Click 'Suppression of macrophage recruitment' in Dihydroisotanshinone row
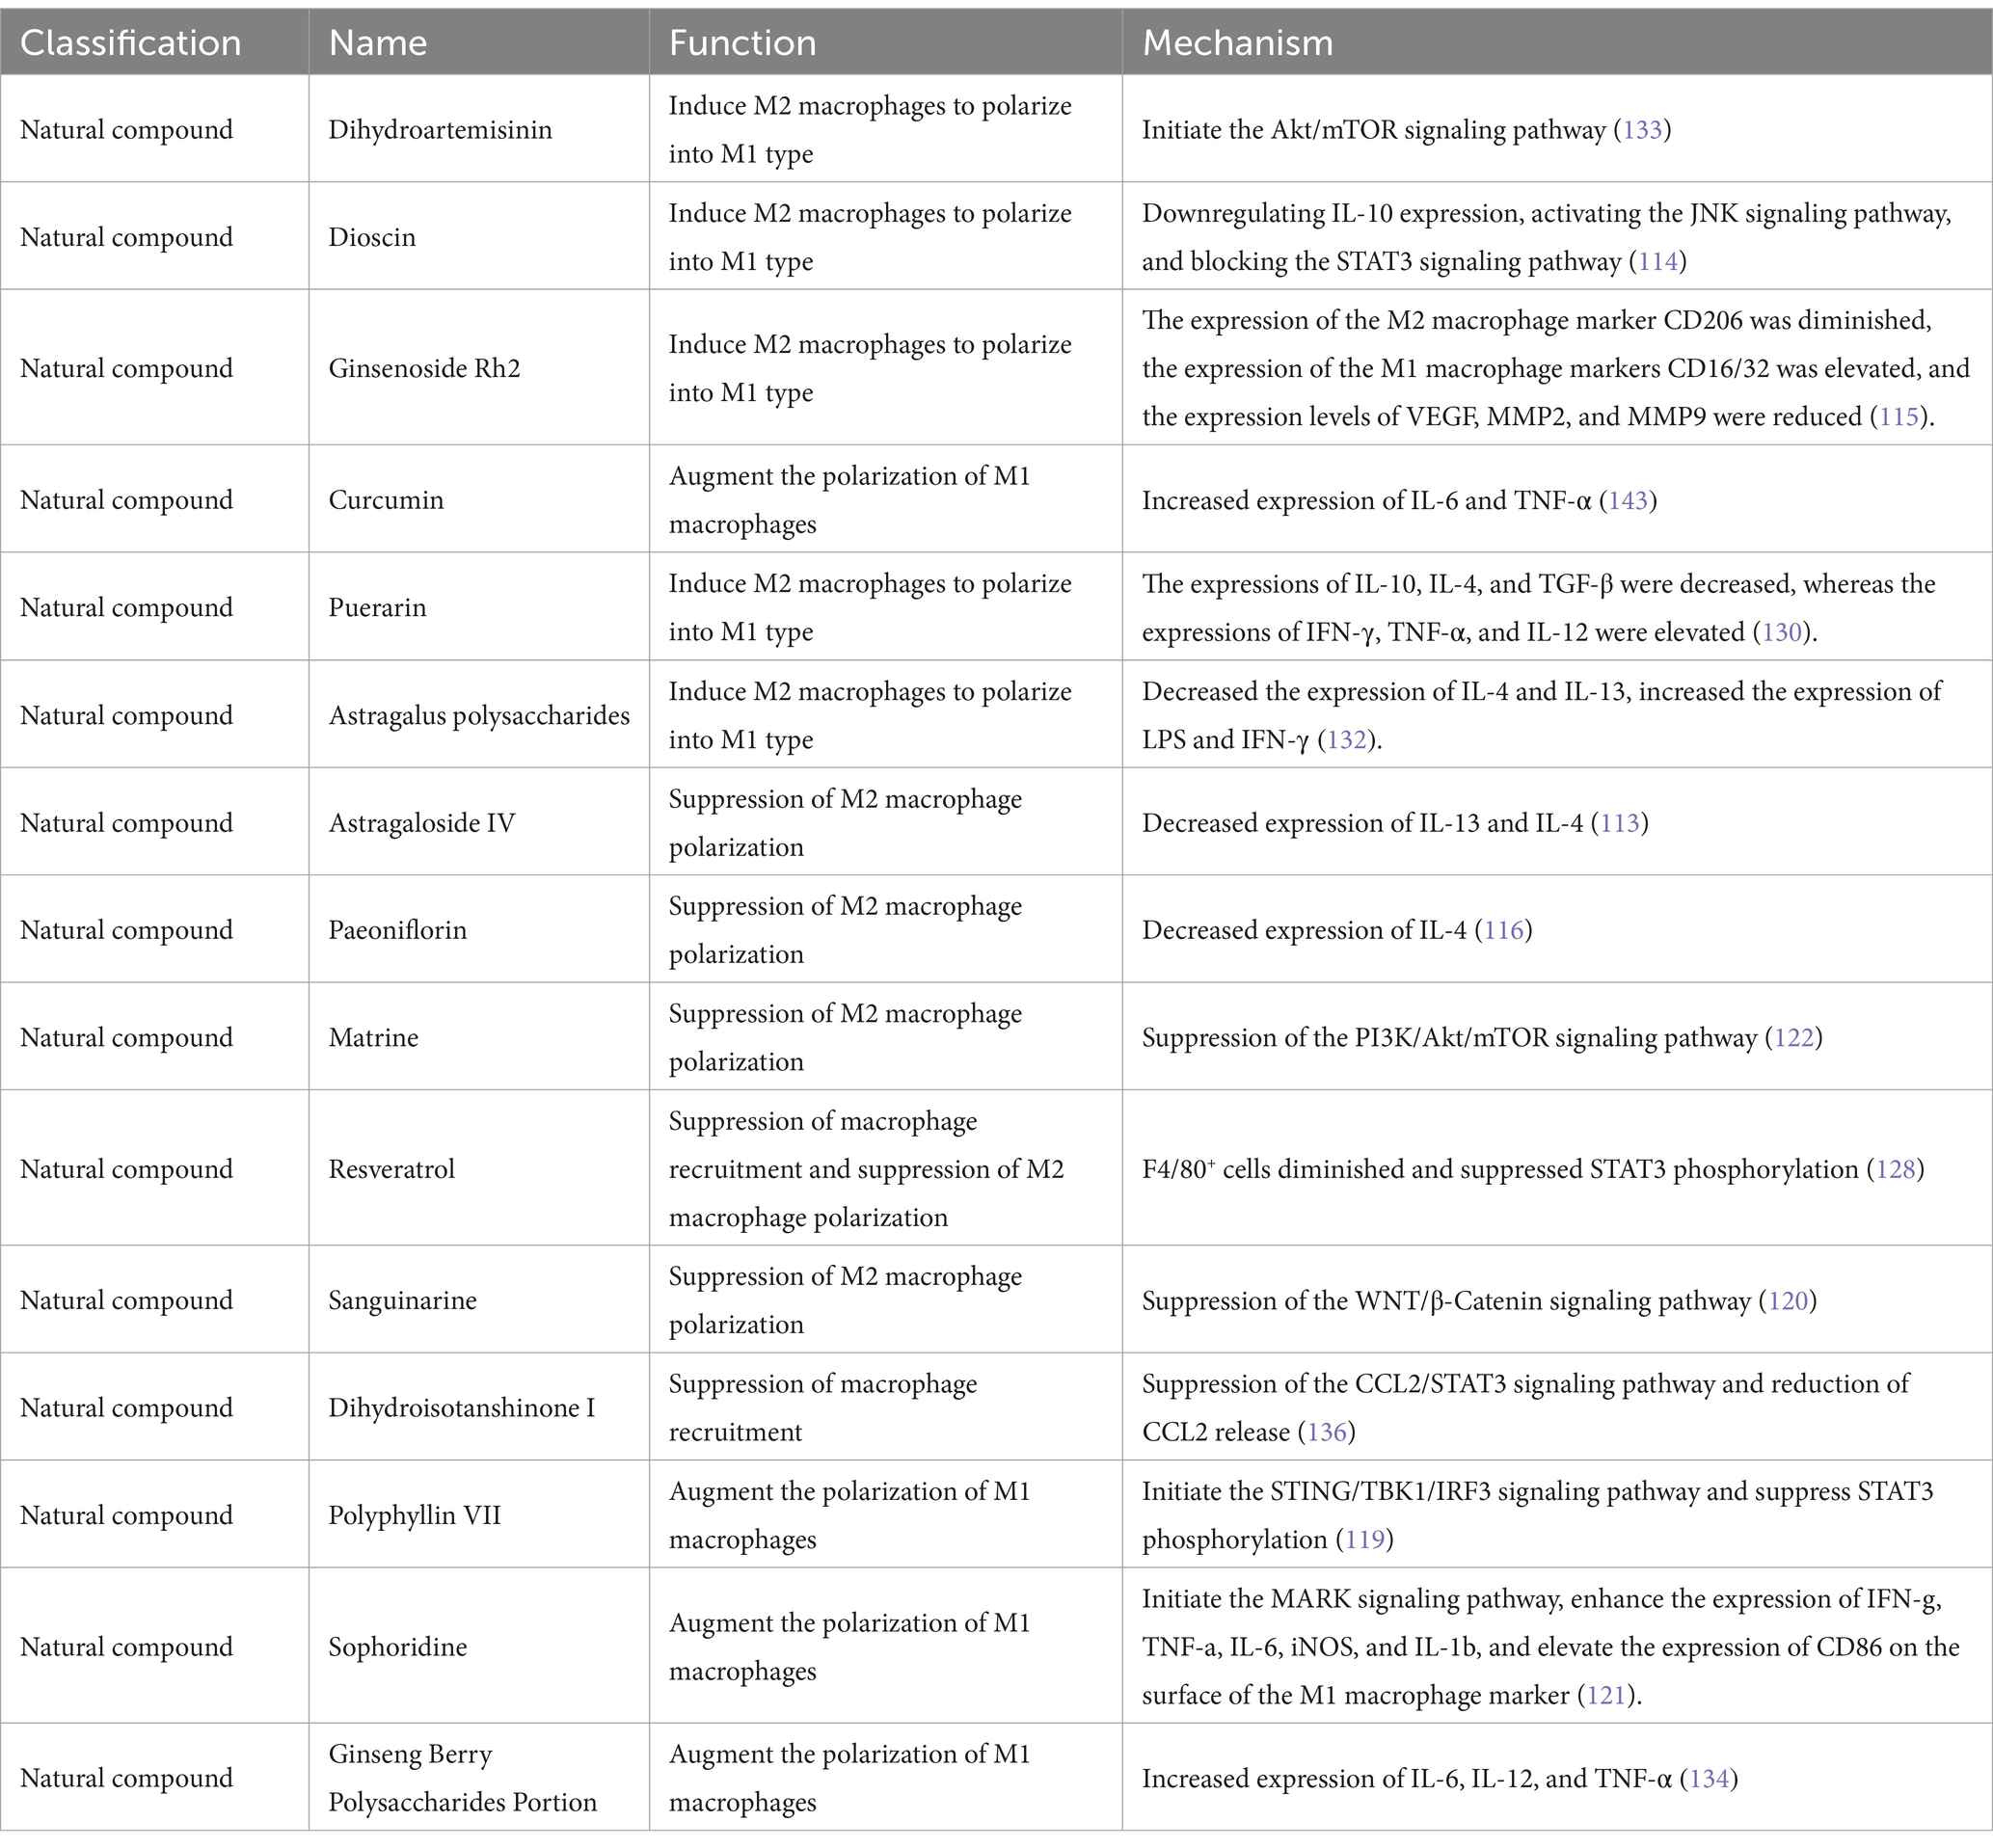1993x1848 pixels. (823, 1408)
